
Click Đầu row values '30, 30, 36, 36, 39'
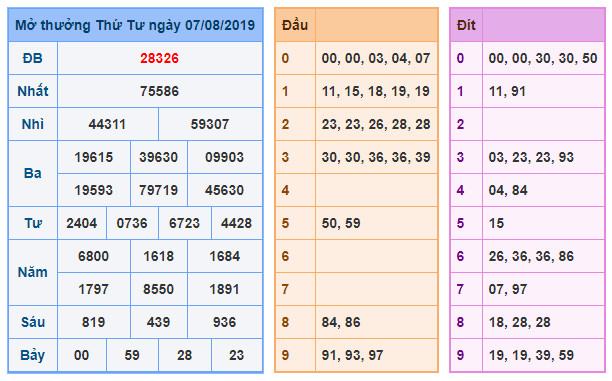376,157
